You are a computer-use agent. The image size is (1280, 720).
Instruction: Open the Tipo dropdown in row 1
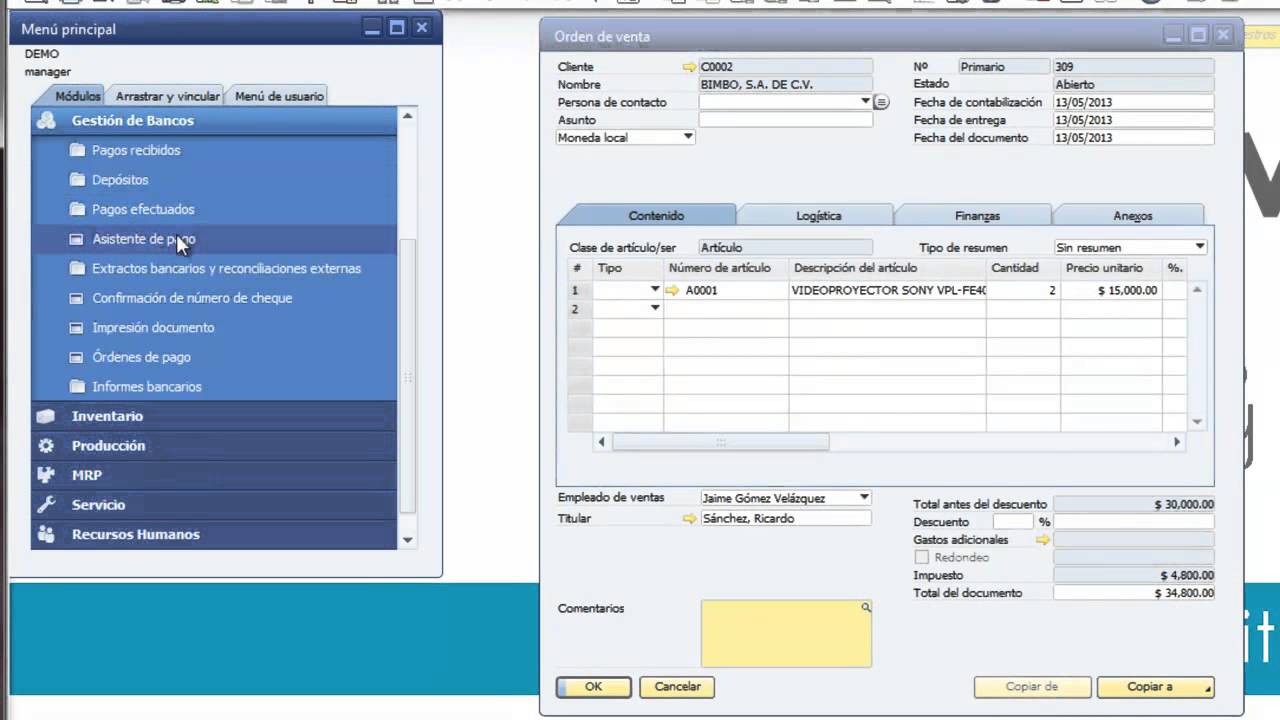pos(655,290)
